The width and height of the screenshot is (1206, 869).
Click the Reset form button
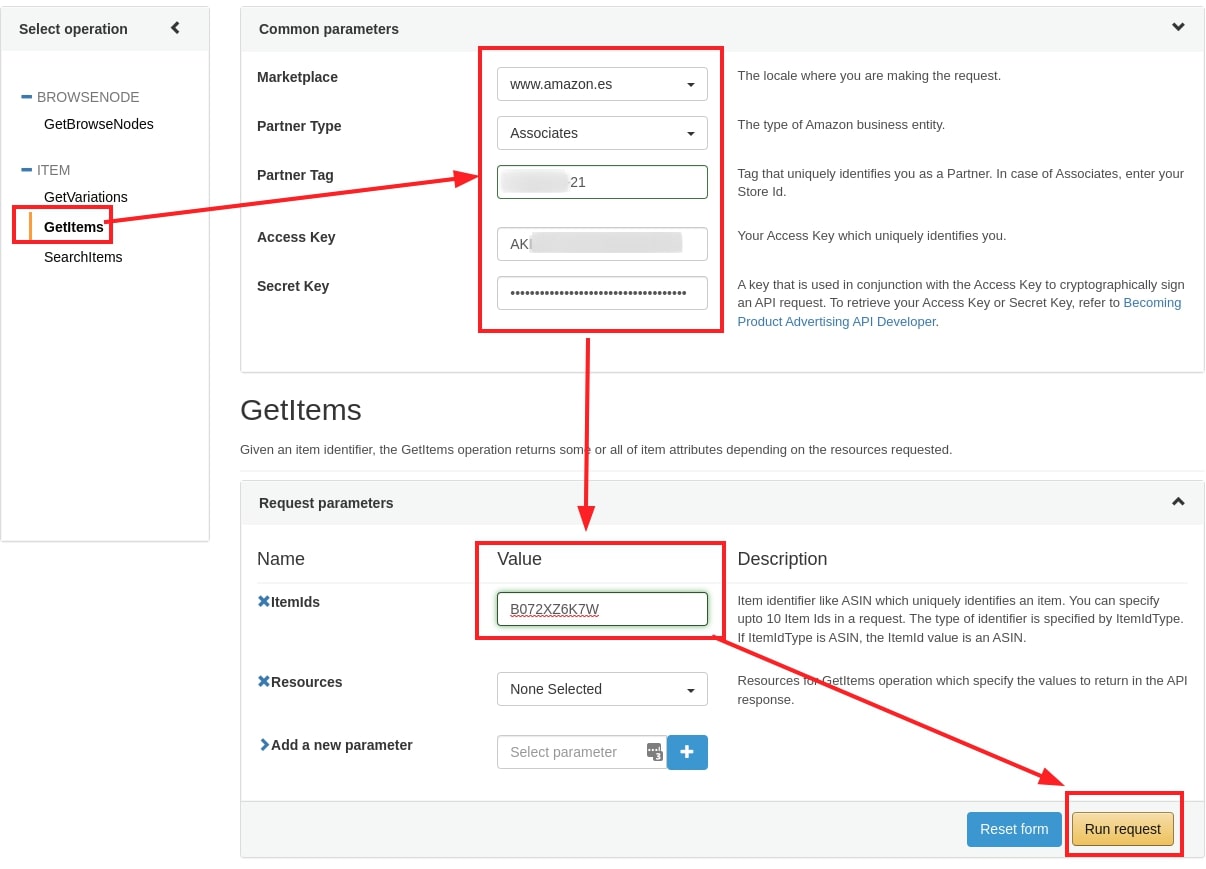(x=1013, y=829)
